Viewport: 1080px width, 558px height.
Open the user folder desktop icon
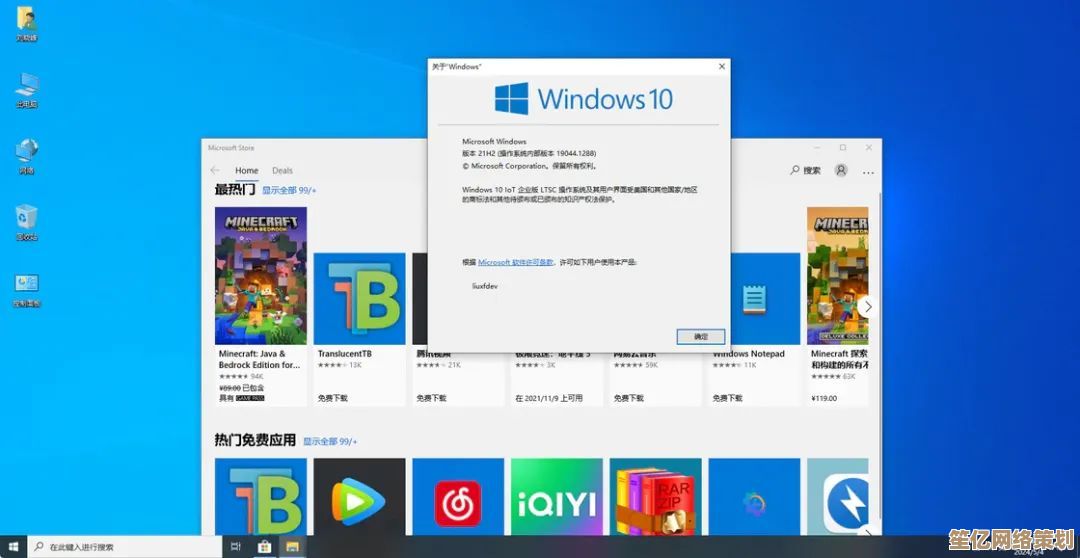[x=27, y=23]
